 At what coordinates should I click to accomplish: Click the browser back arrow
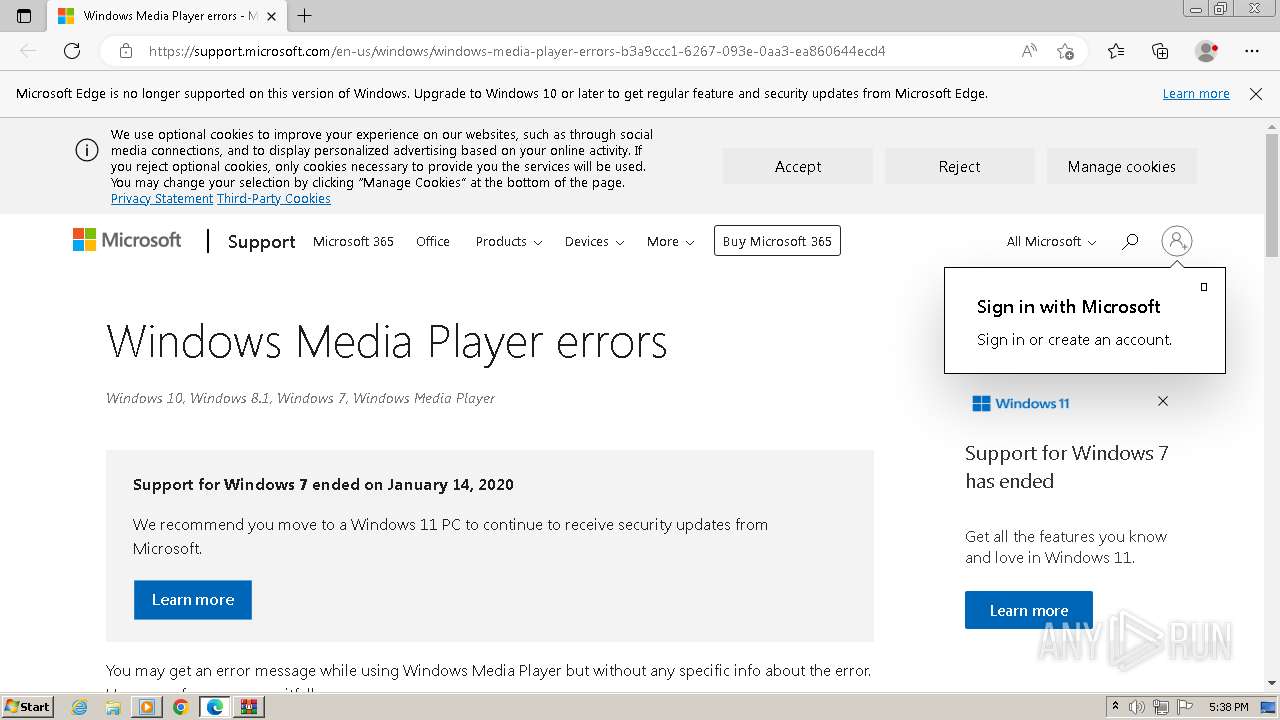pyautogui.click(x=28, y=51)
